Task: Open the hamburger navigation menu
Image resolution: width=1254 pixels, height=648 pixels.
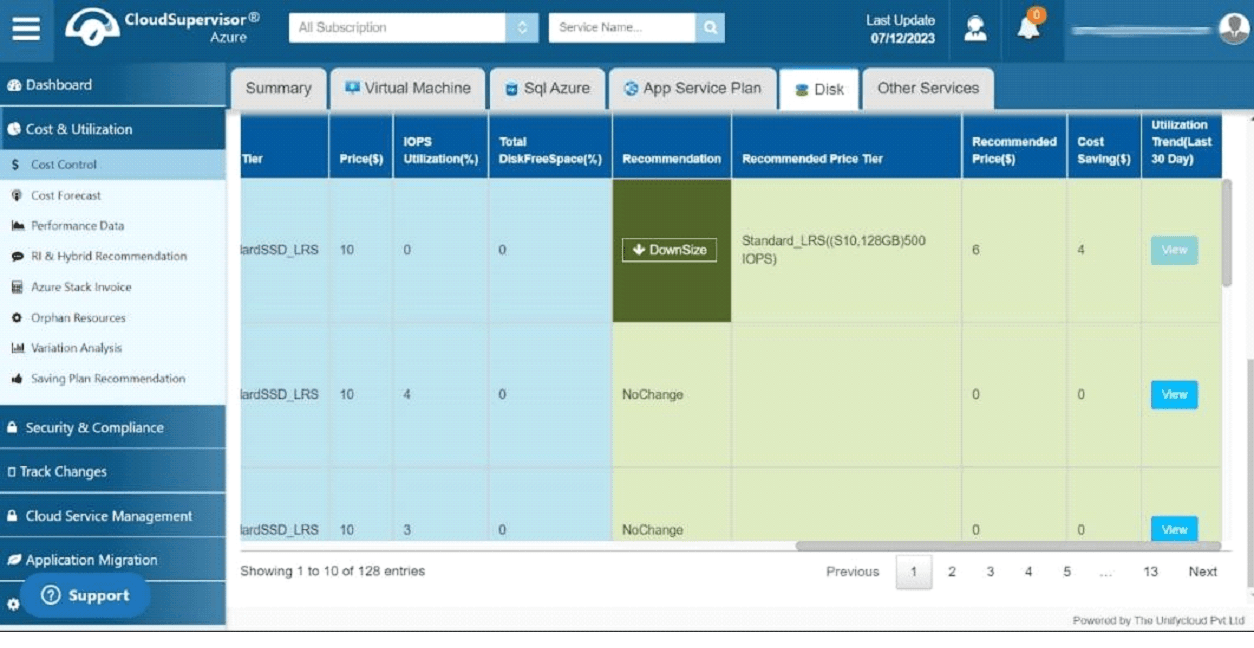Action: pyautogui.click(x=26, y=28)
